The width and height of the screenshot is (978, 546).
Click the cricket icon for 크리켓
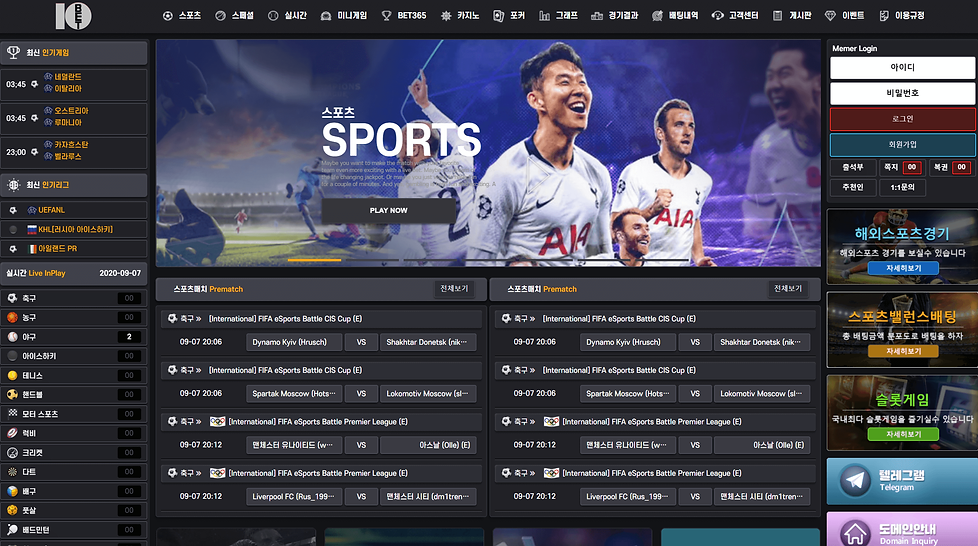pos(12,452)
